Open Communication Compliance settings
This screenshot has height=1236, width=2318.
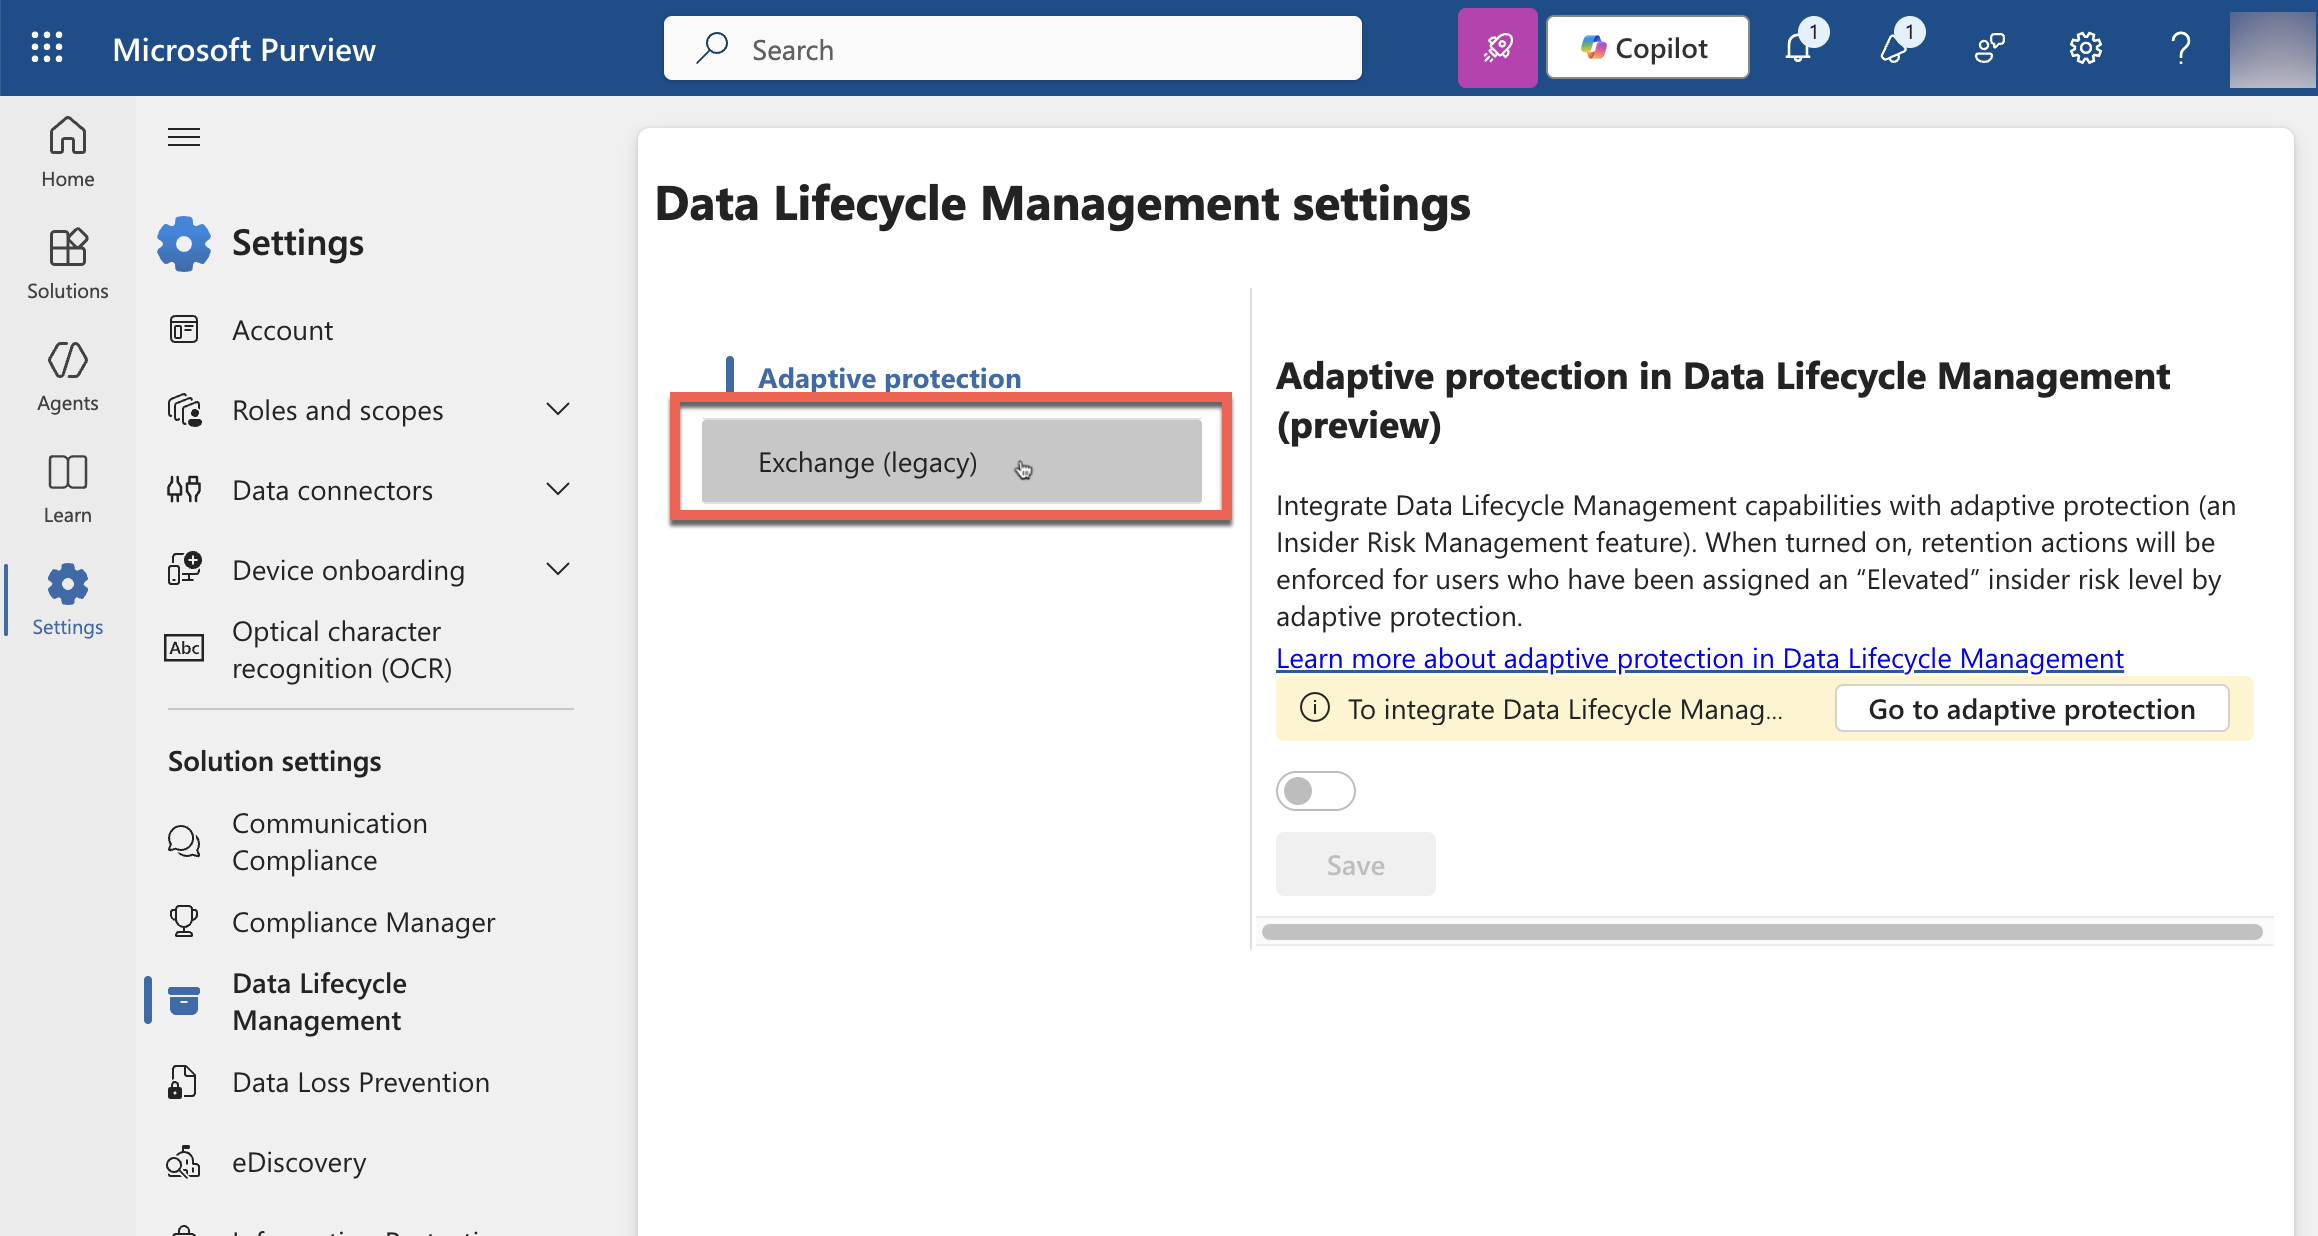pyautogui.click(x=330, y=841)
